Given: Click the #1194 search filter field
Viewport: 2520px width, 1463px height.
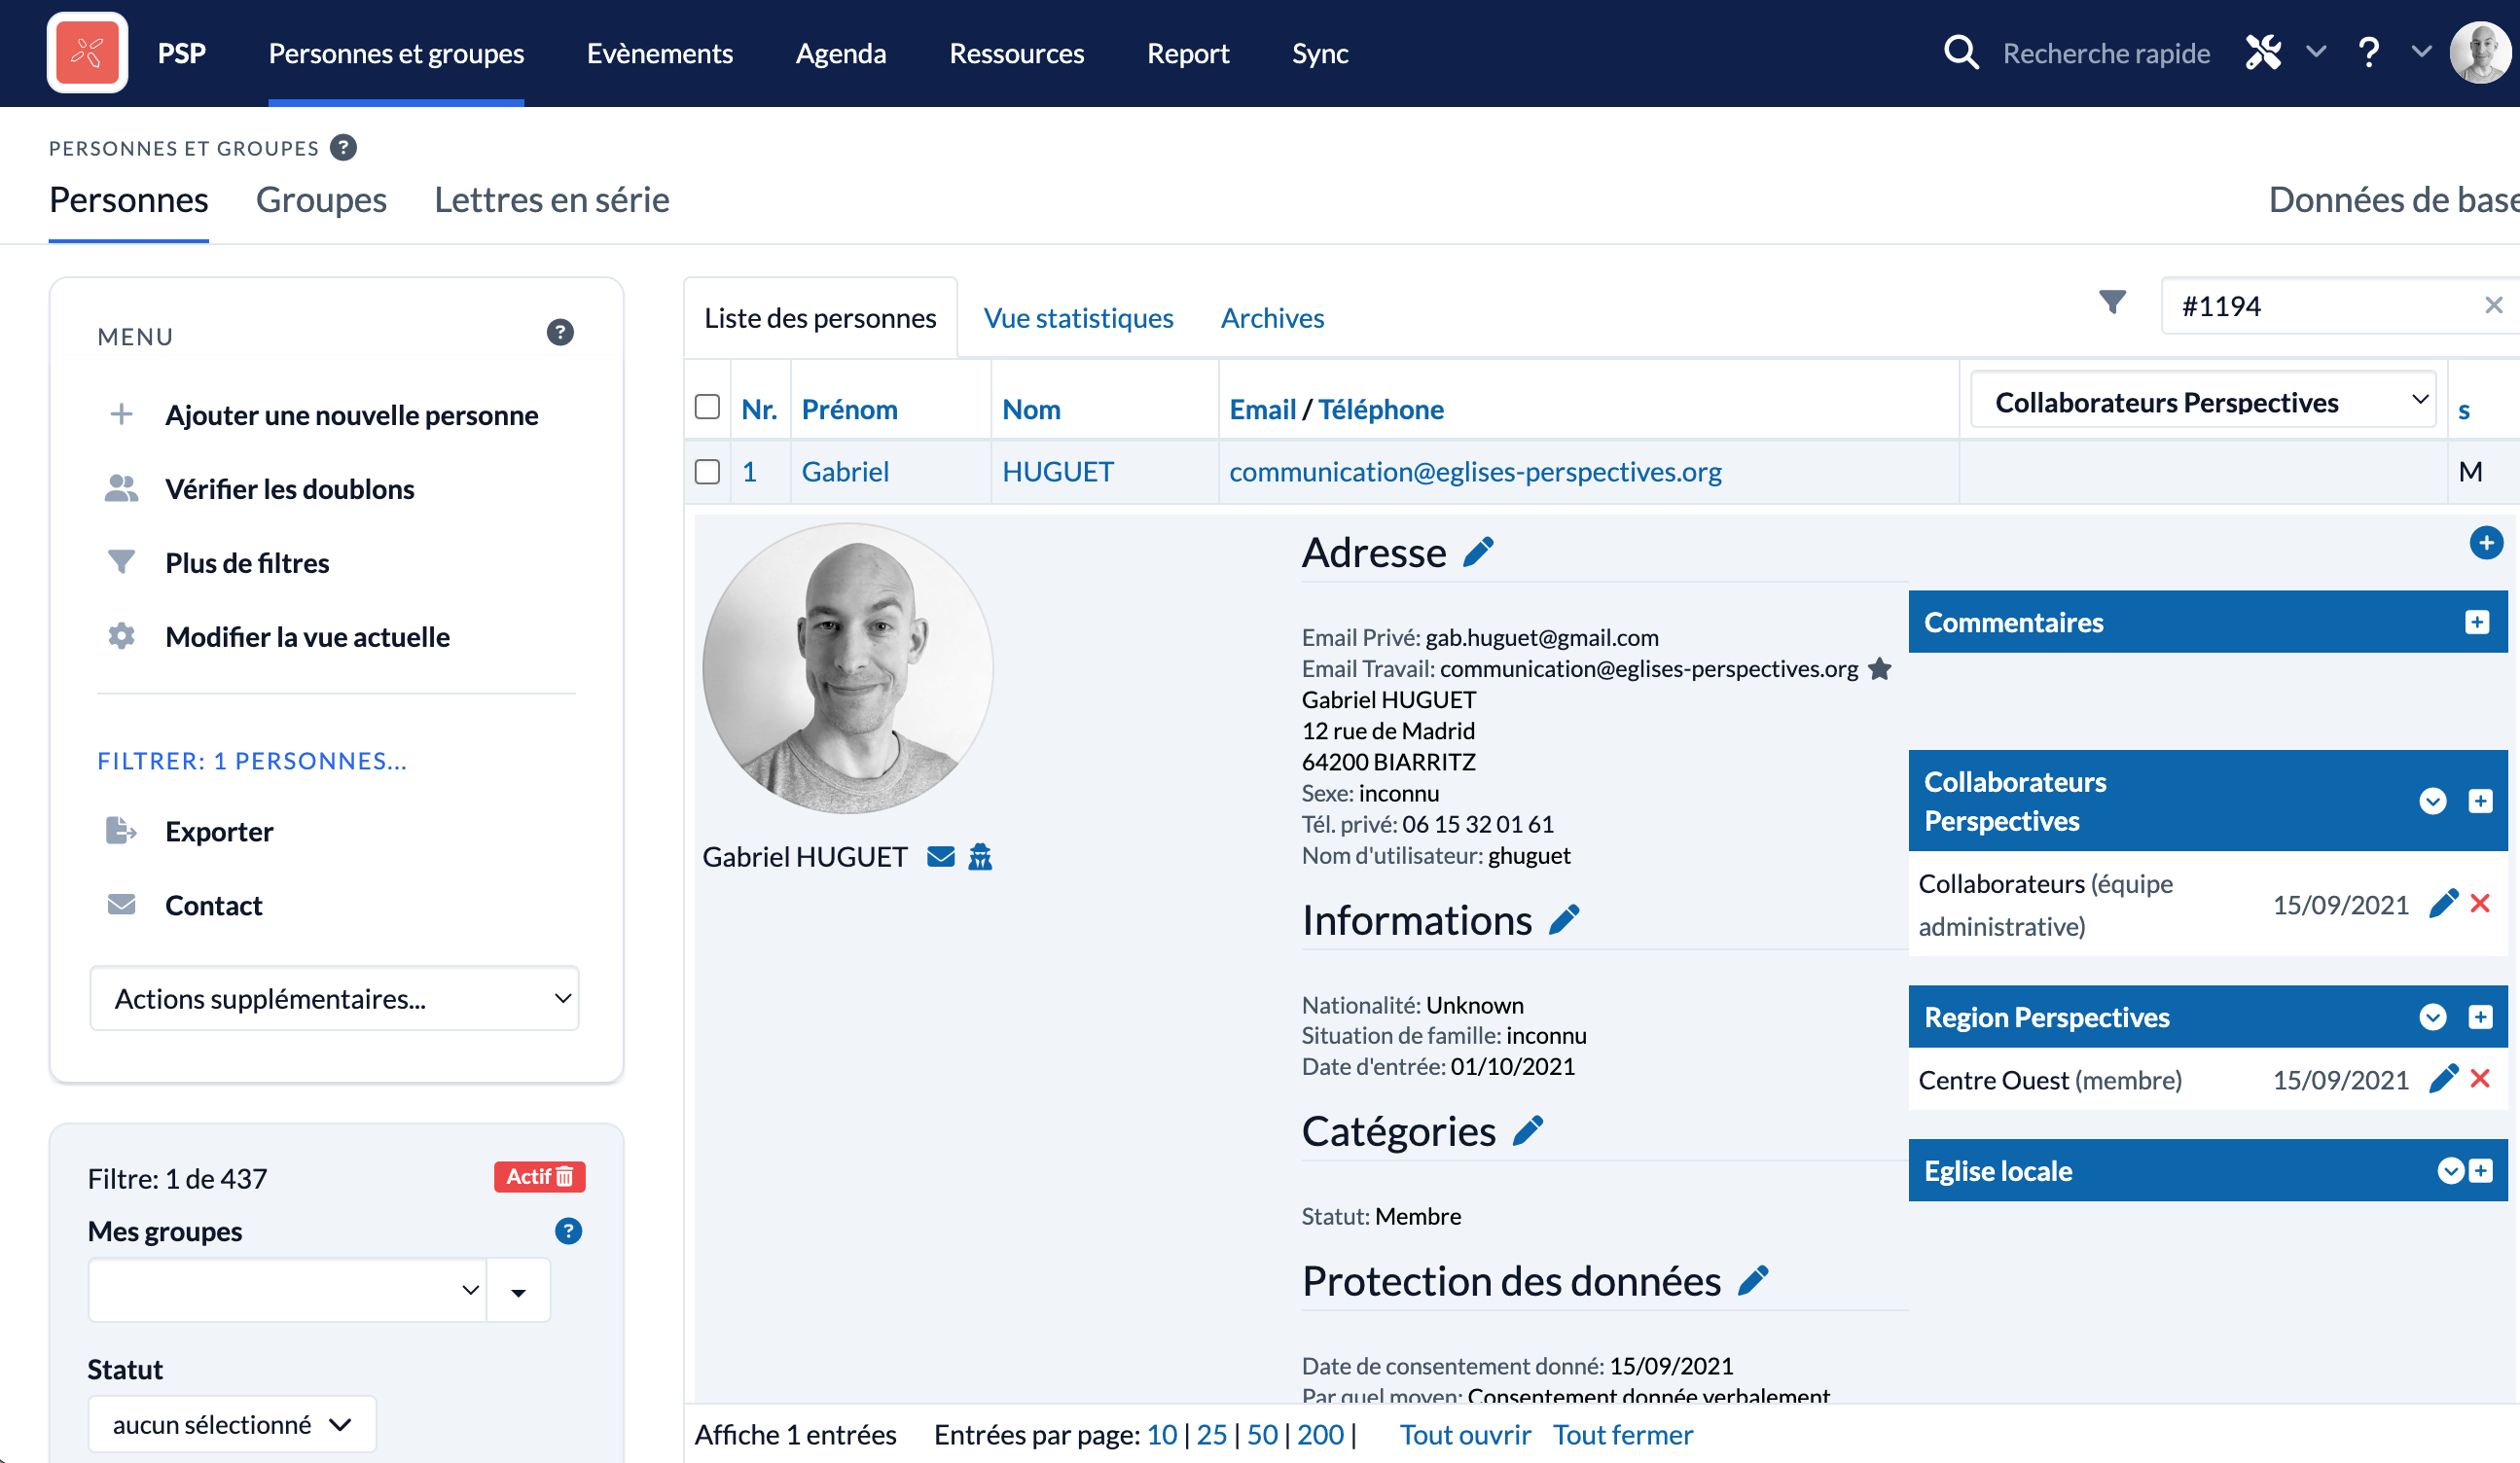Looking at the screenshot, I should (2320, 306).
